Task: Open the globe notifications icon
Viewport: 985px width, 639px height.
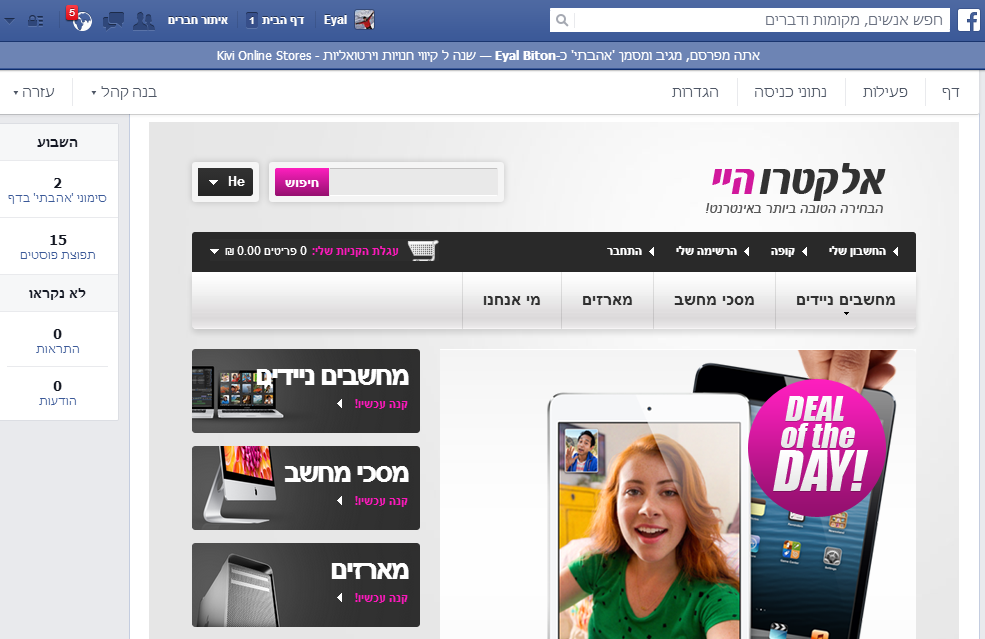Action: click(80, 19)
